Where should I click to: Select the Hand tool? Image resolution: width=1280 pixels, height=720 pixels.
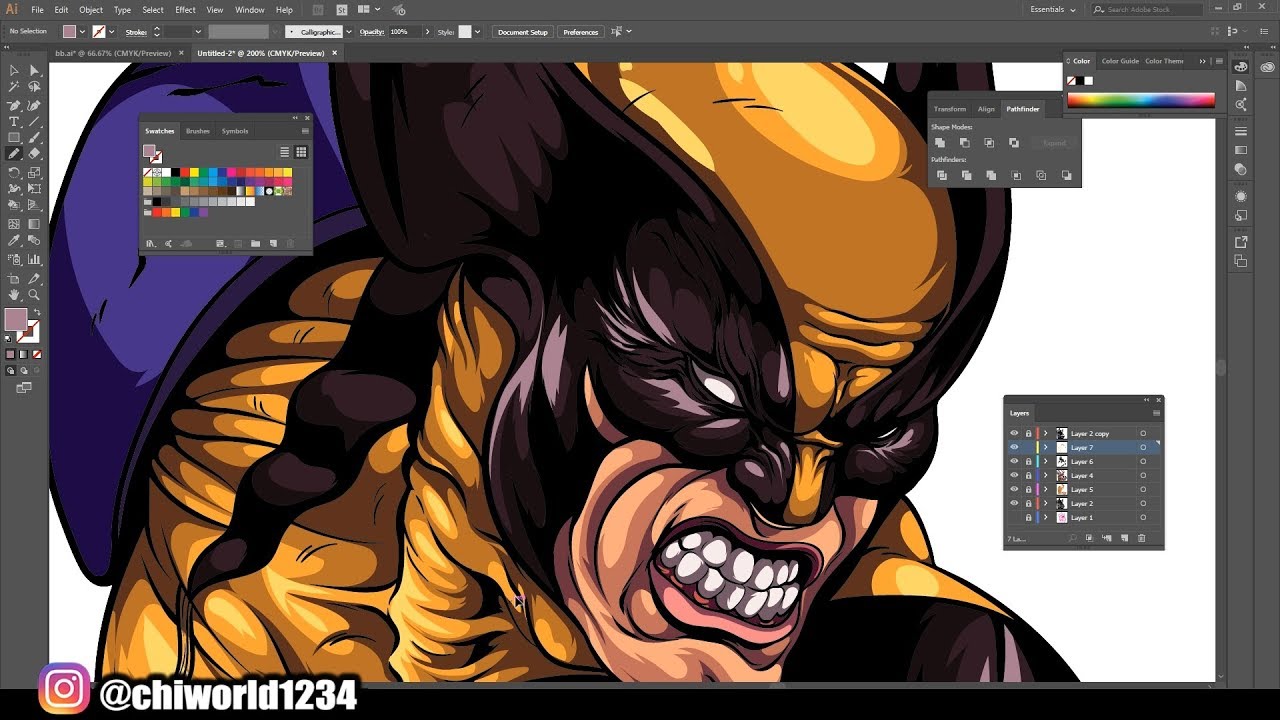tap(14, 295)
